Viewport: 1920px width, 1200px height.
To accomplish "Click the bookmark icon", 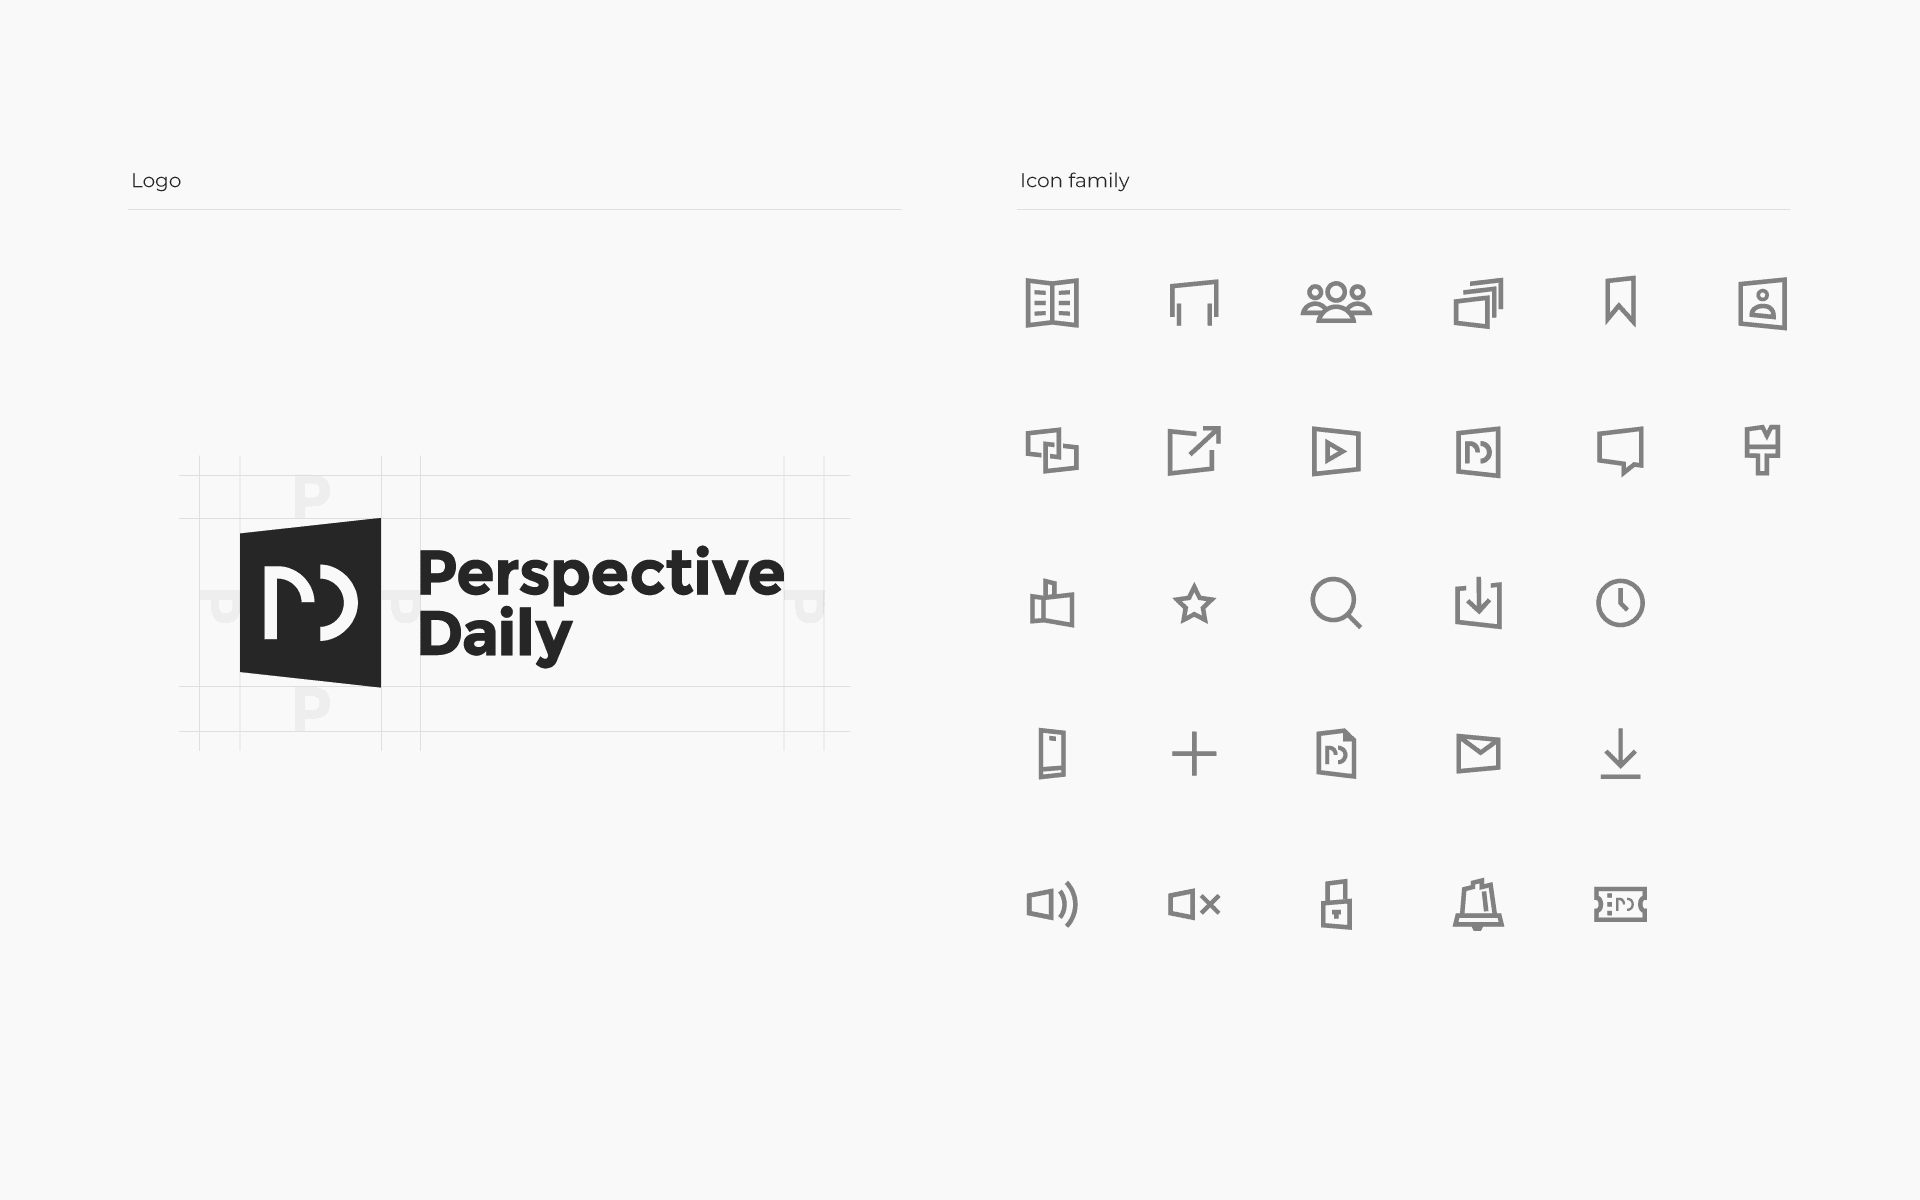I will [x=1620, y=301].
